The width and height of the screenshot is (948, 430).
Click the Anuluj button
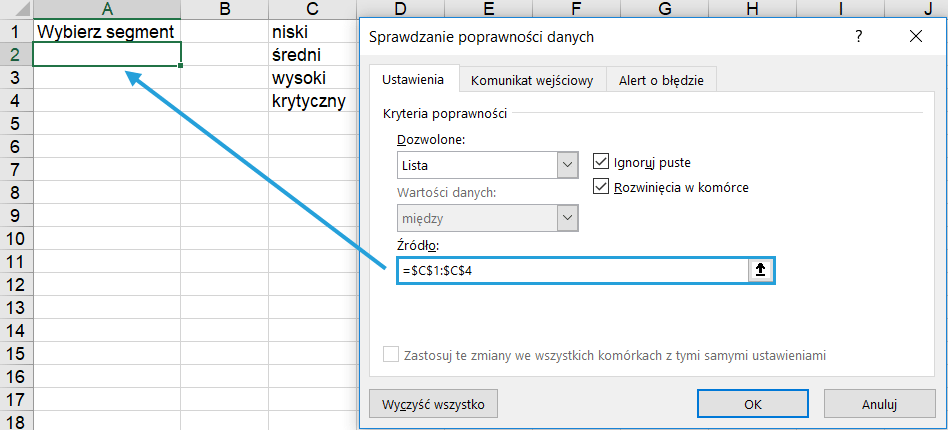coord(878,404)
